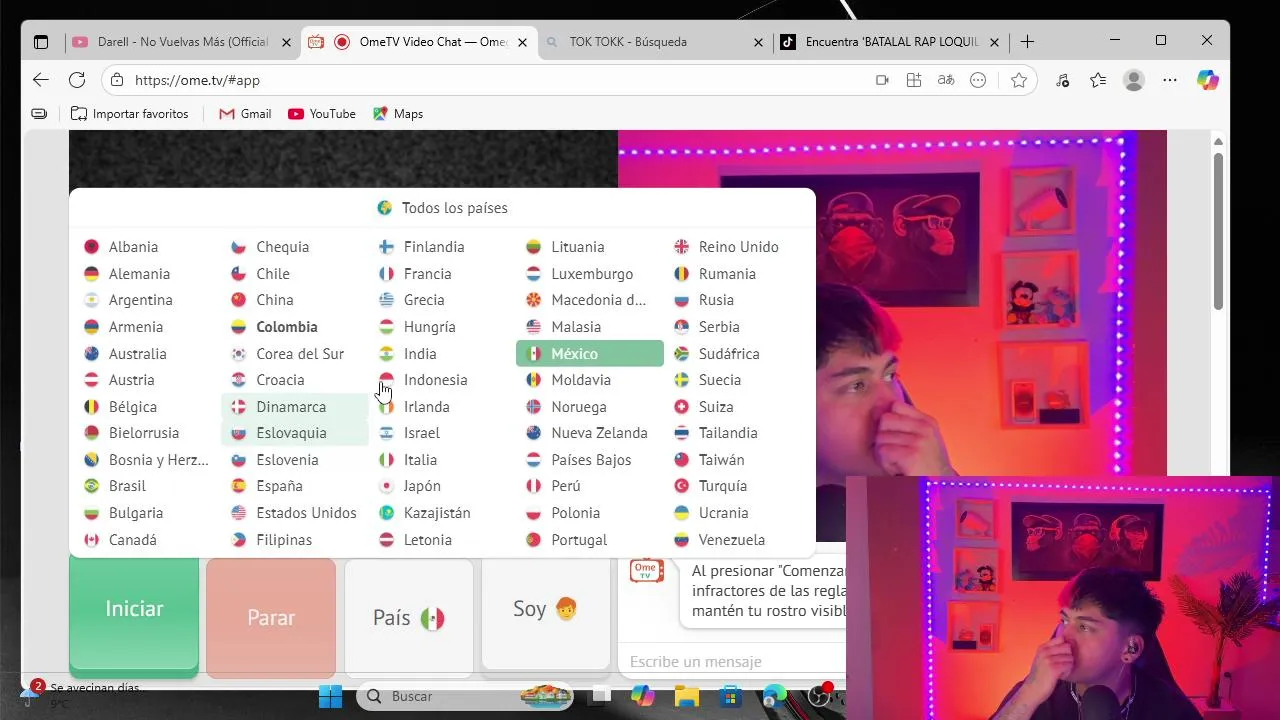Go back with the browser back arrow
This screenshot has height=720, width=1280.
tap(40, 80)
